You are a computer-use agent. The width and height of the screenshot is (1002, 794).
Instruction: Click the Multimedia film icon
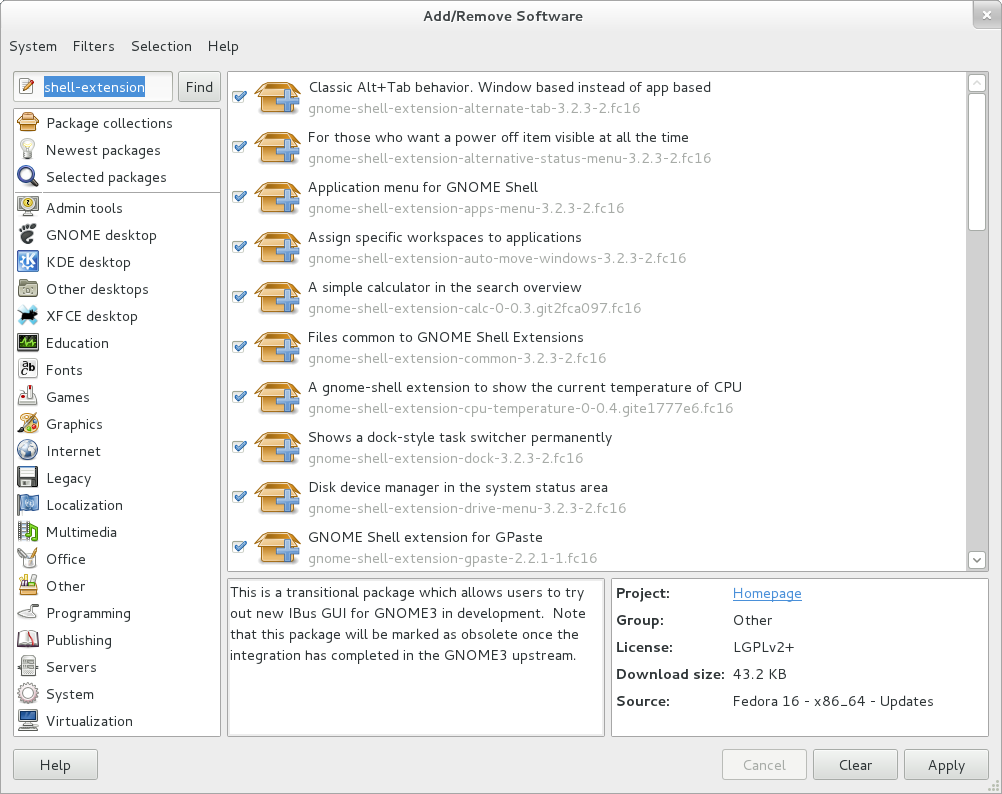click(27, 531)
